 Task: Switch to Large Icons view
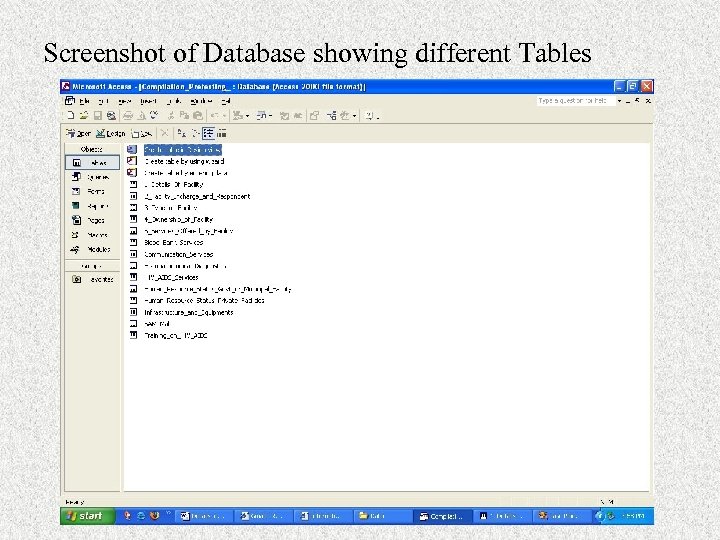pyautogui.click(x=181, y=133)
